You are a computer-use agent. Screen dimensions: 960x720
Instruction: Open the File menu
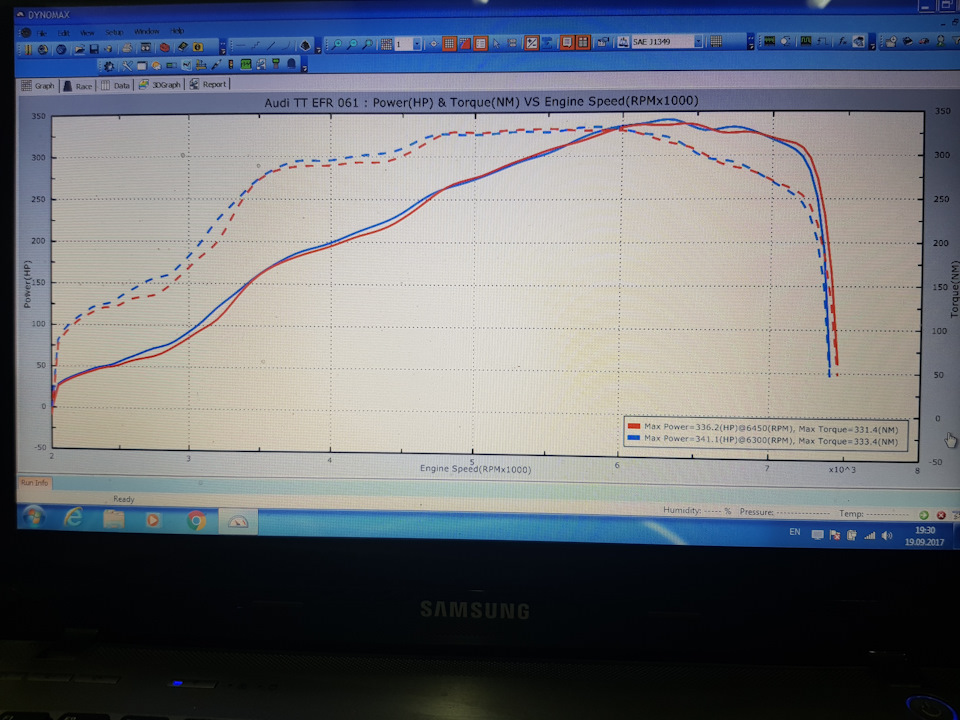(x=41, y=32)
